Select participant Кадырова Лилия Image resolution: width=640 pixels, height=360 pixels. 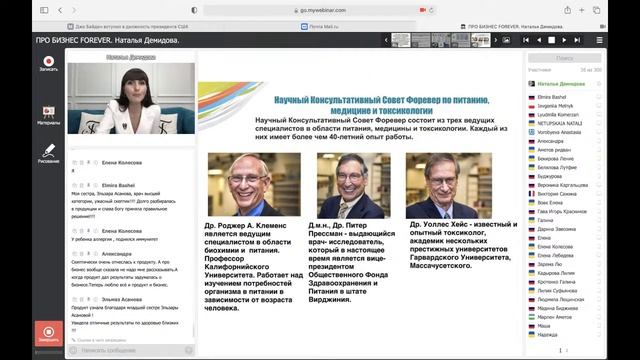[x=556, y=273]
